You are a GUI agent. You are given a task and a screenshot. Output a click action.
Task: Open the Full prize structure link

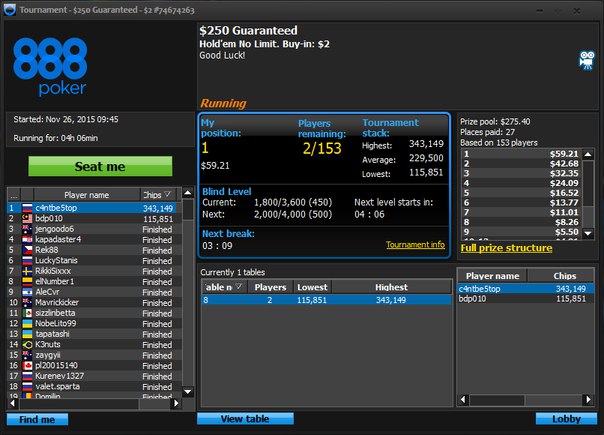tap(506, 248)
